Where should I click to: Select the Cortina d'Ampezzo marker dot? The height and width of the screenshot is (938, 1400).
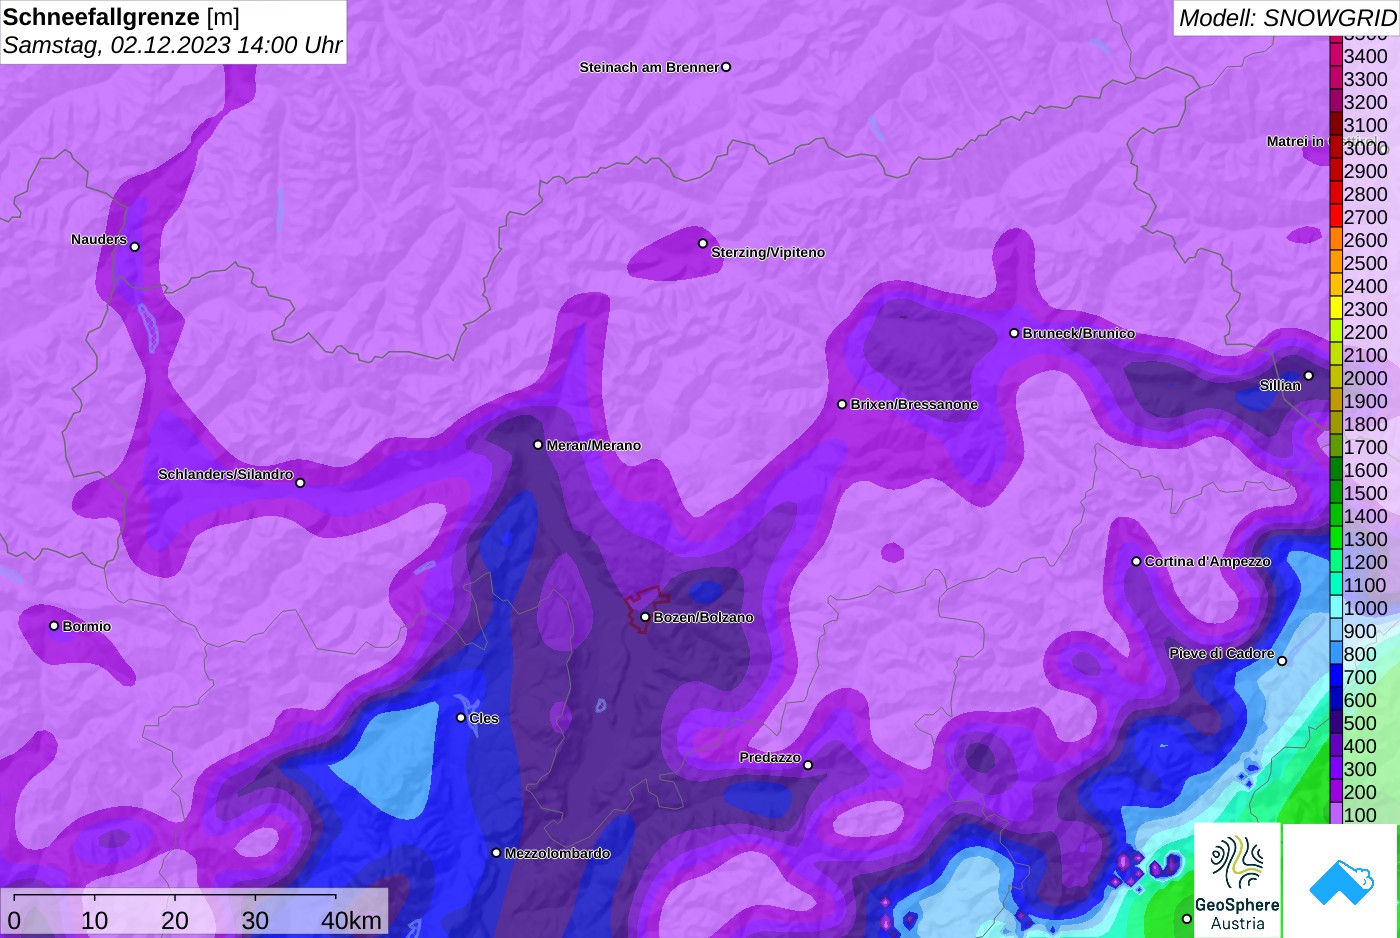click(1136, 561)
